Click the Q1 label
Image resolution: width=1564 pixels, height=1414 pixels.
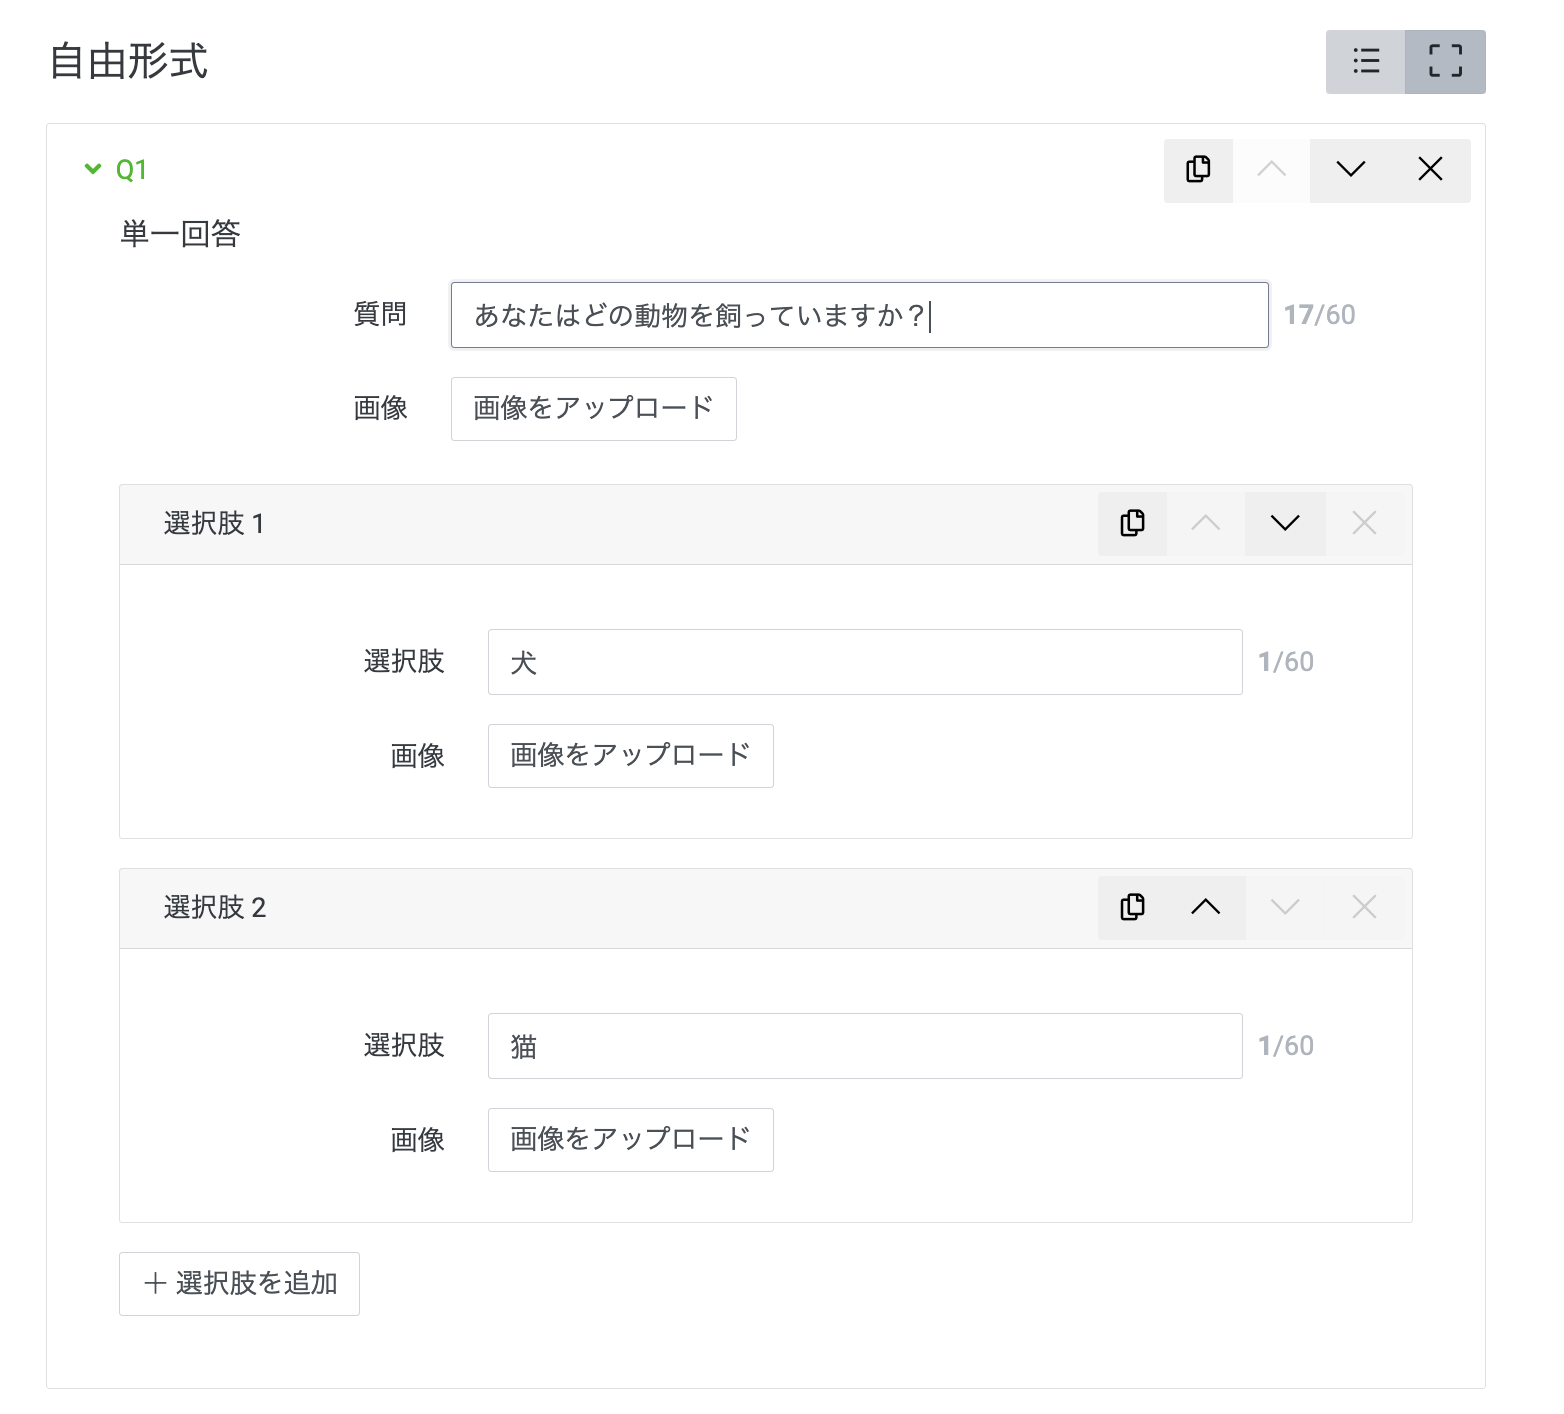coord(131,170)
